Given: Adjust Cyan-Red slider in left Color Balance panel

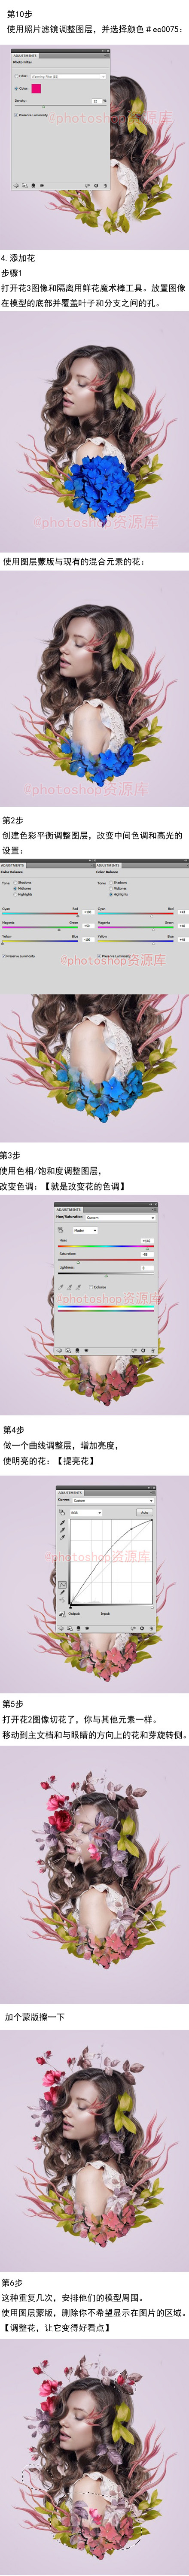Looking at the screenshot, I should click(x=40, y=914).
